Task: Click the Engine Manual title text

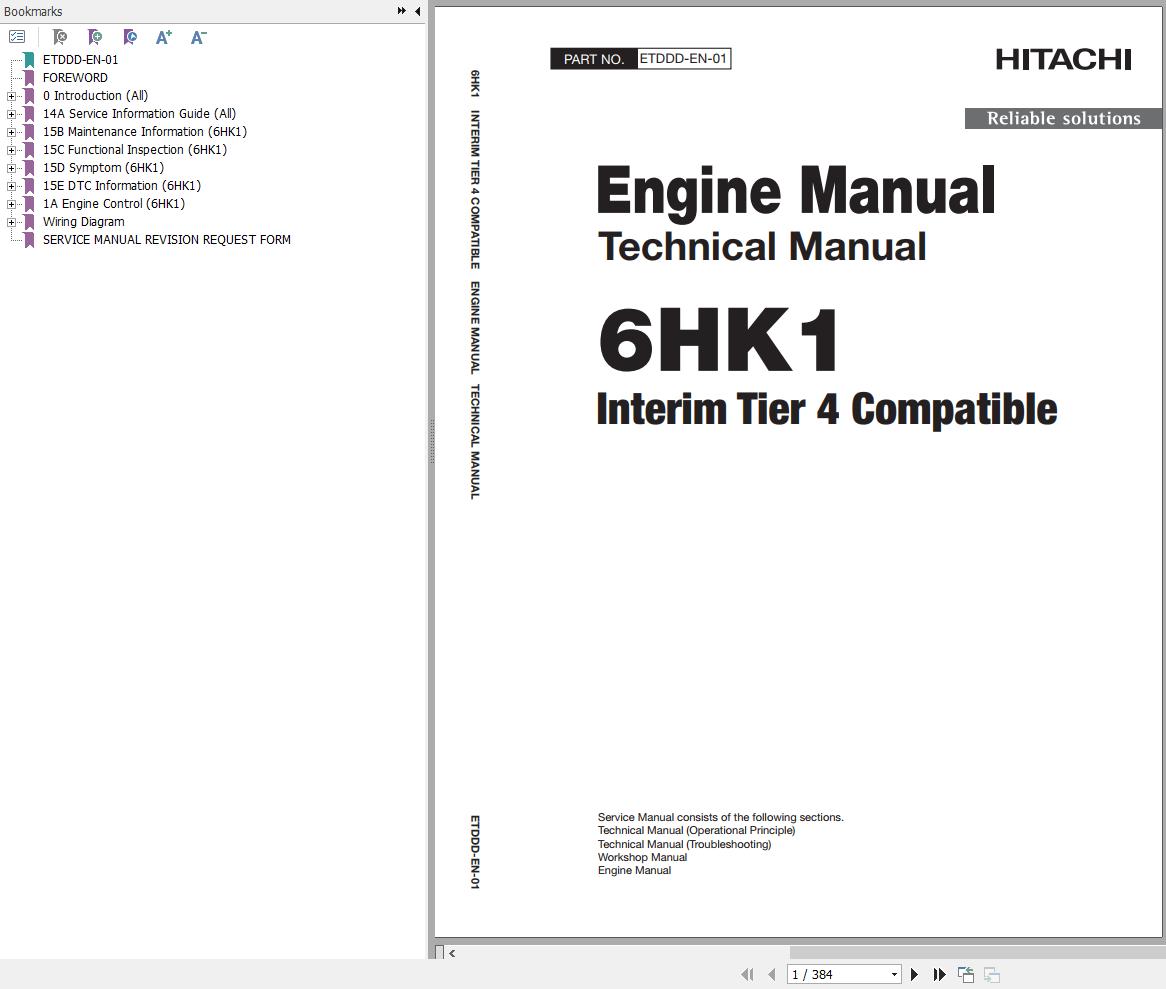Action: [796, 192]
